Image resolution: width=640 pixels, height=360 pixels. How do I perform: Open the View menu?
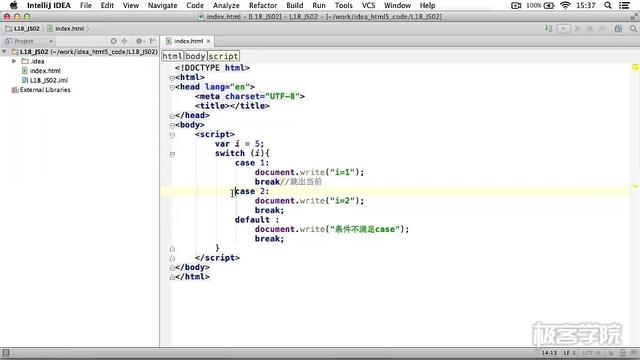tap(131, 5)
